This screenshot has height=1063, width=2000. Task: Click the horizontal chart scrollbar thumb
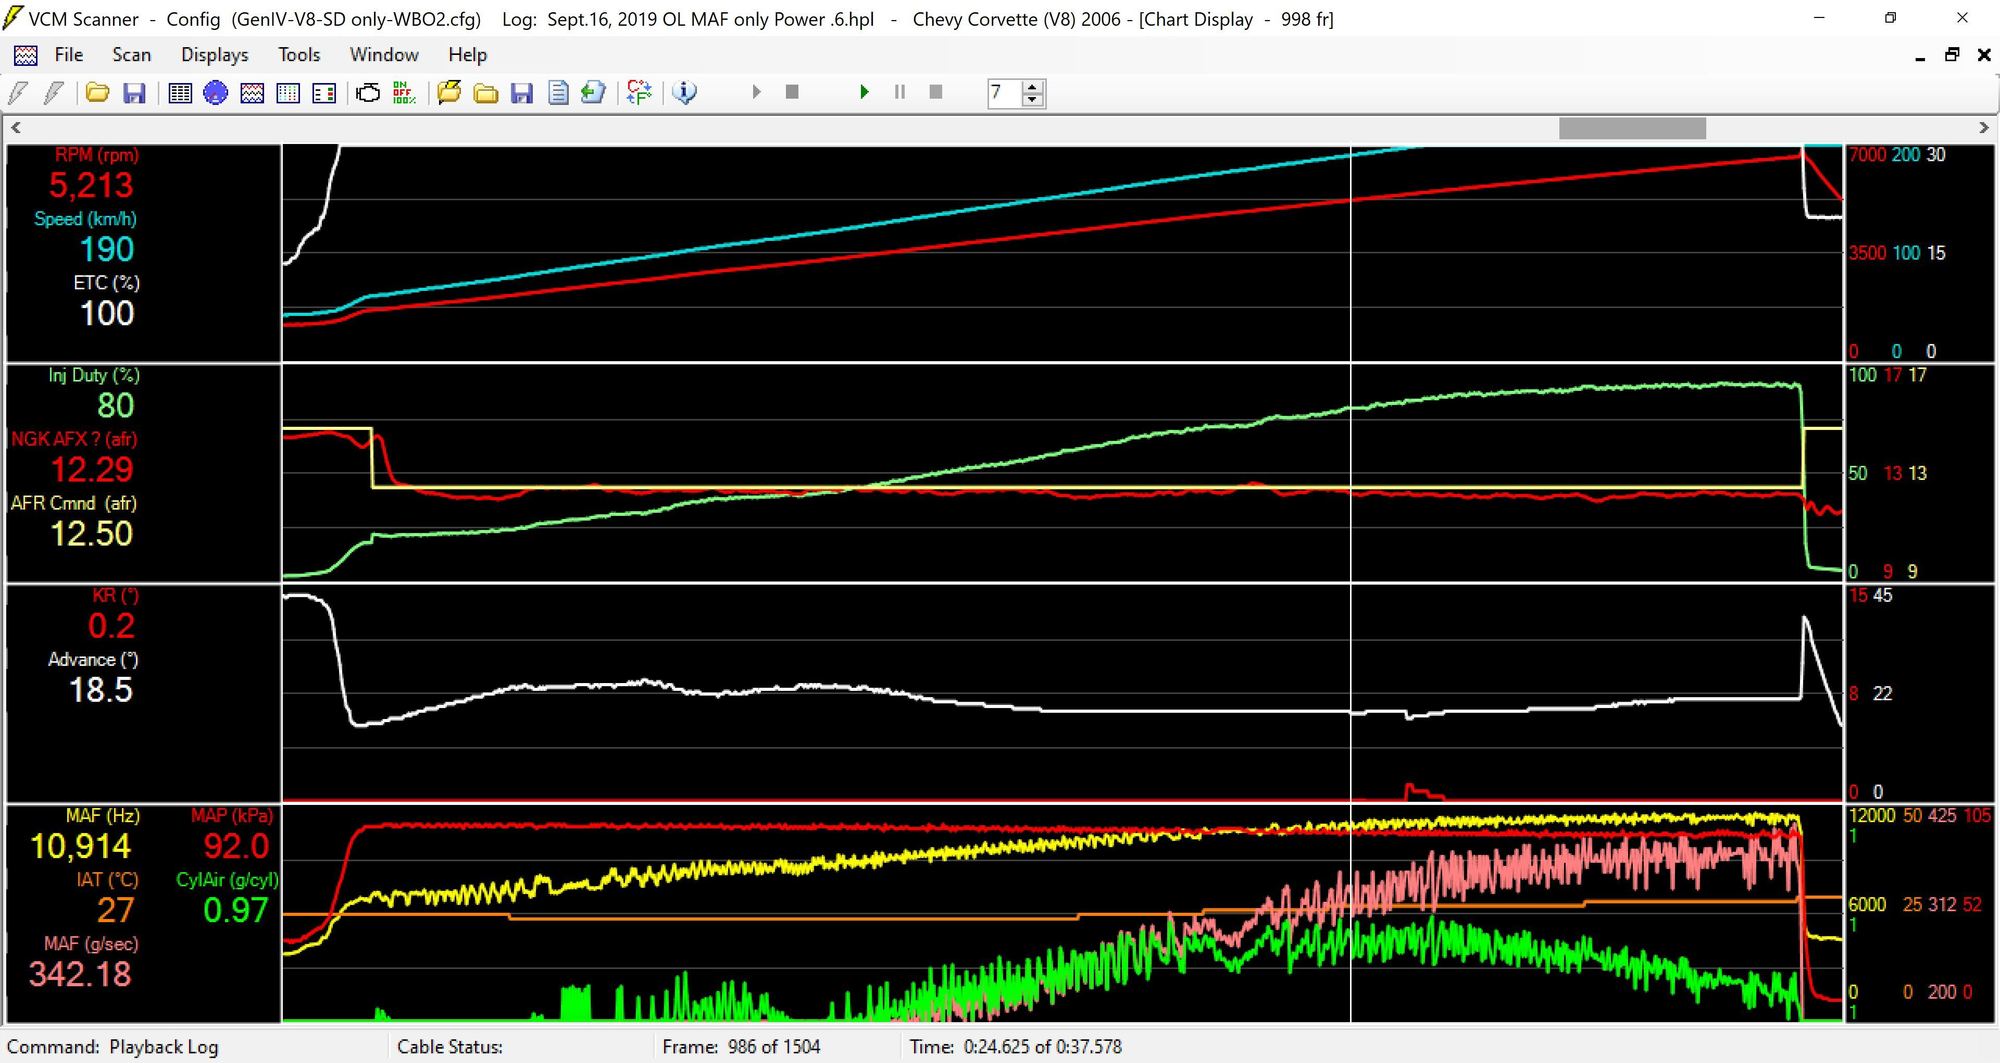[x=1632, y=128]
